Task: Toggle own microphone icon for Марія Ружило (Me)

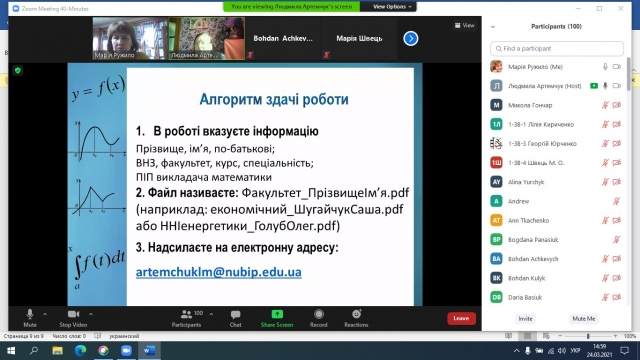Action: click(605, 67)
